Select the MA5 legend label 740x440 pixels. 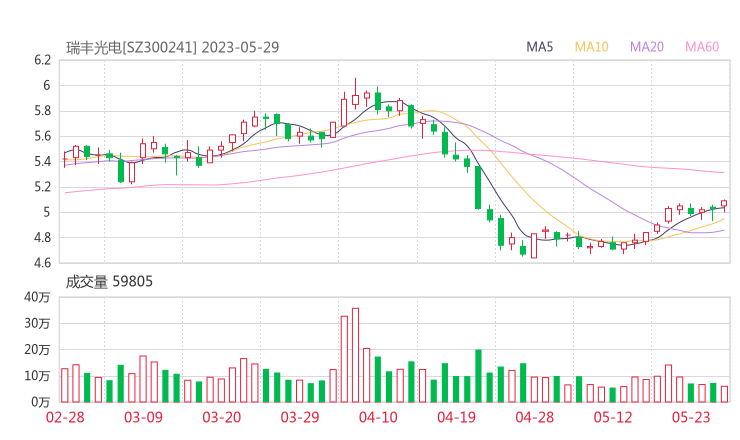pos(539,47)
